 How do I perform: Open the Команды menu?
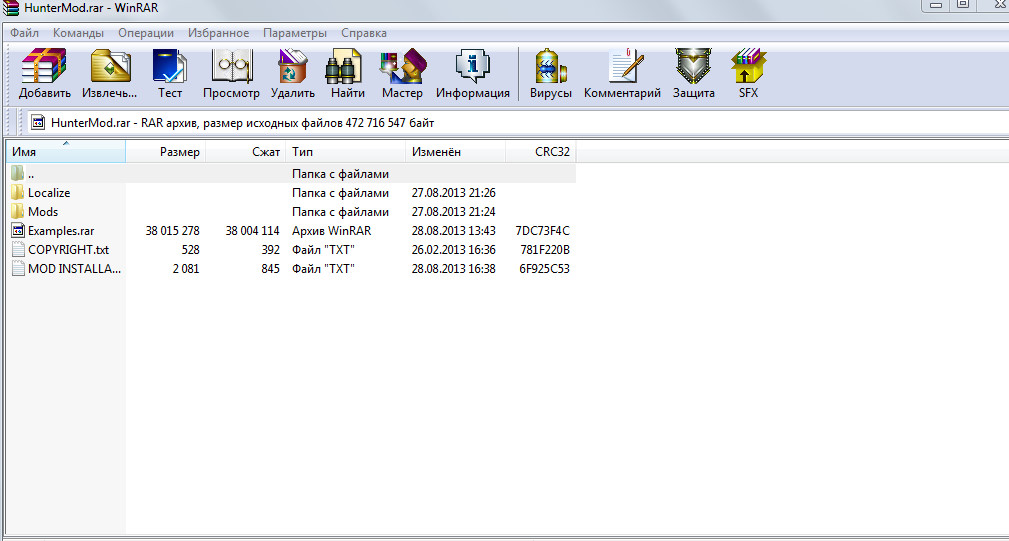tap(78, 33)
